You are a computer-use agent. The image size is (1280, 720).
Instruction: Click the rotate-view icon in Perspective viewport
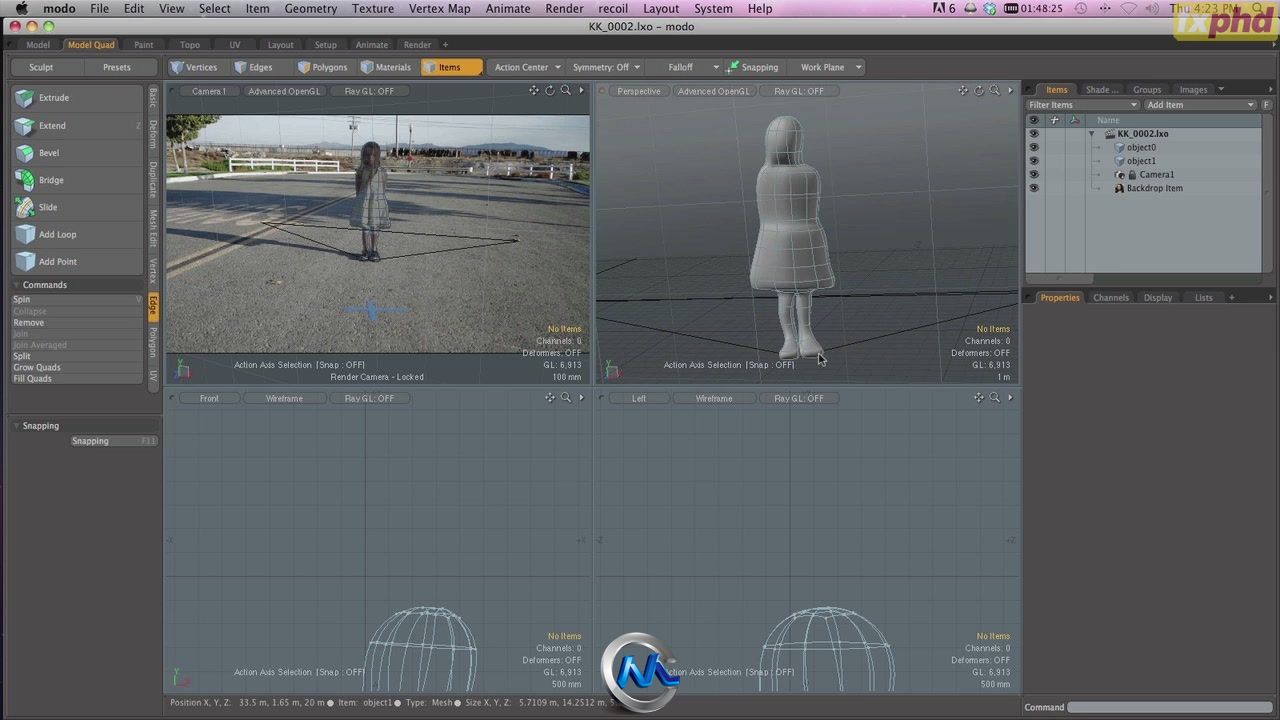click(978, 91)
